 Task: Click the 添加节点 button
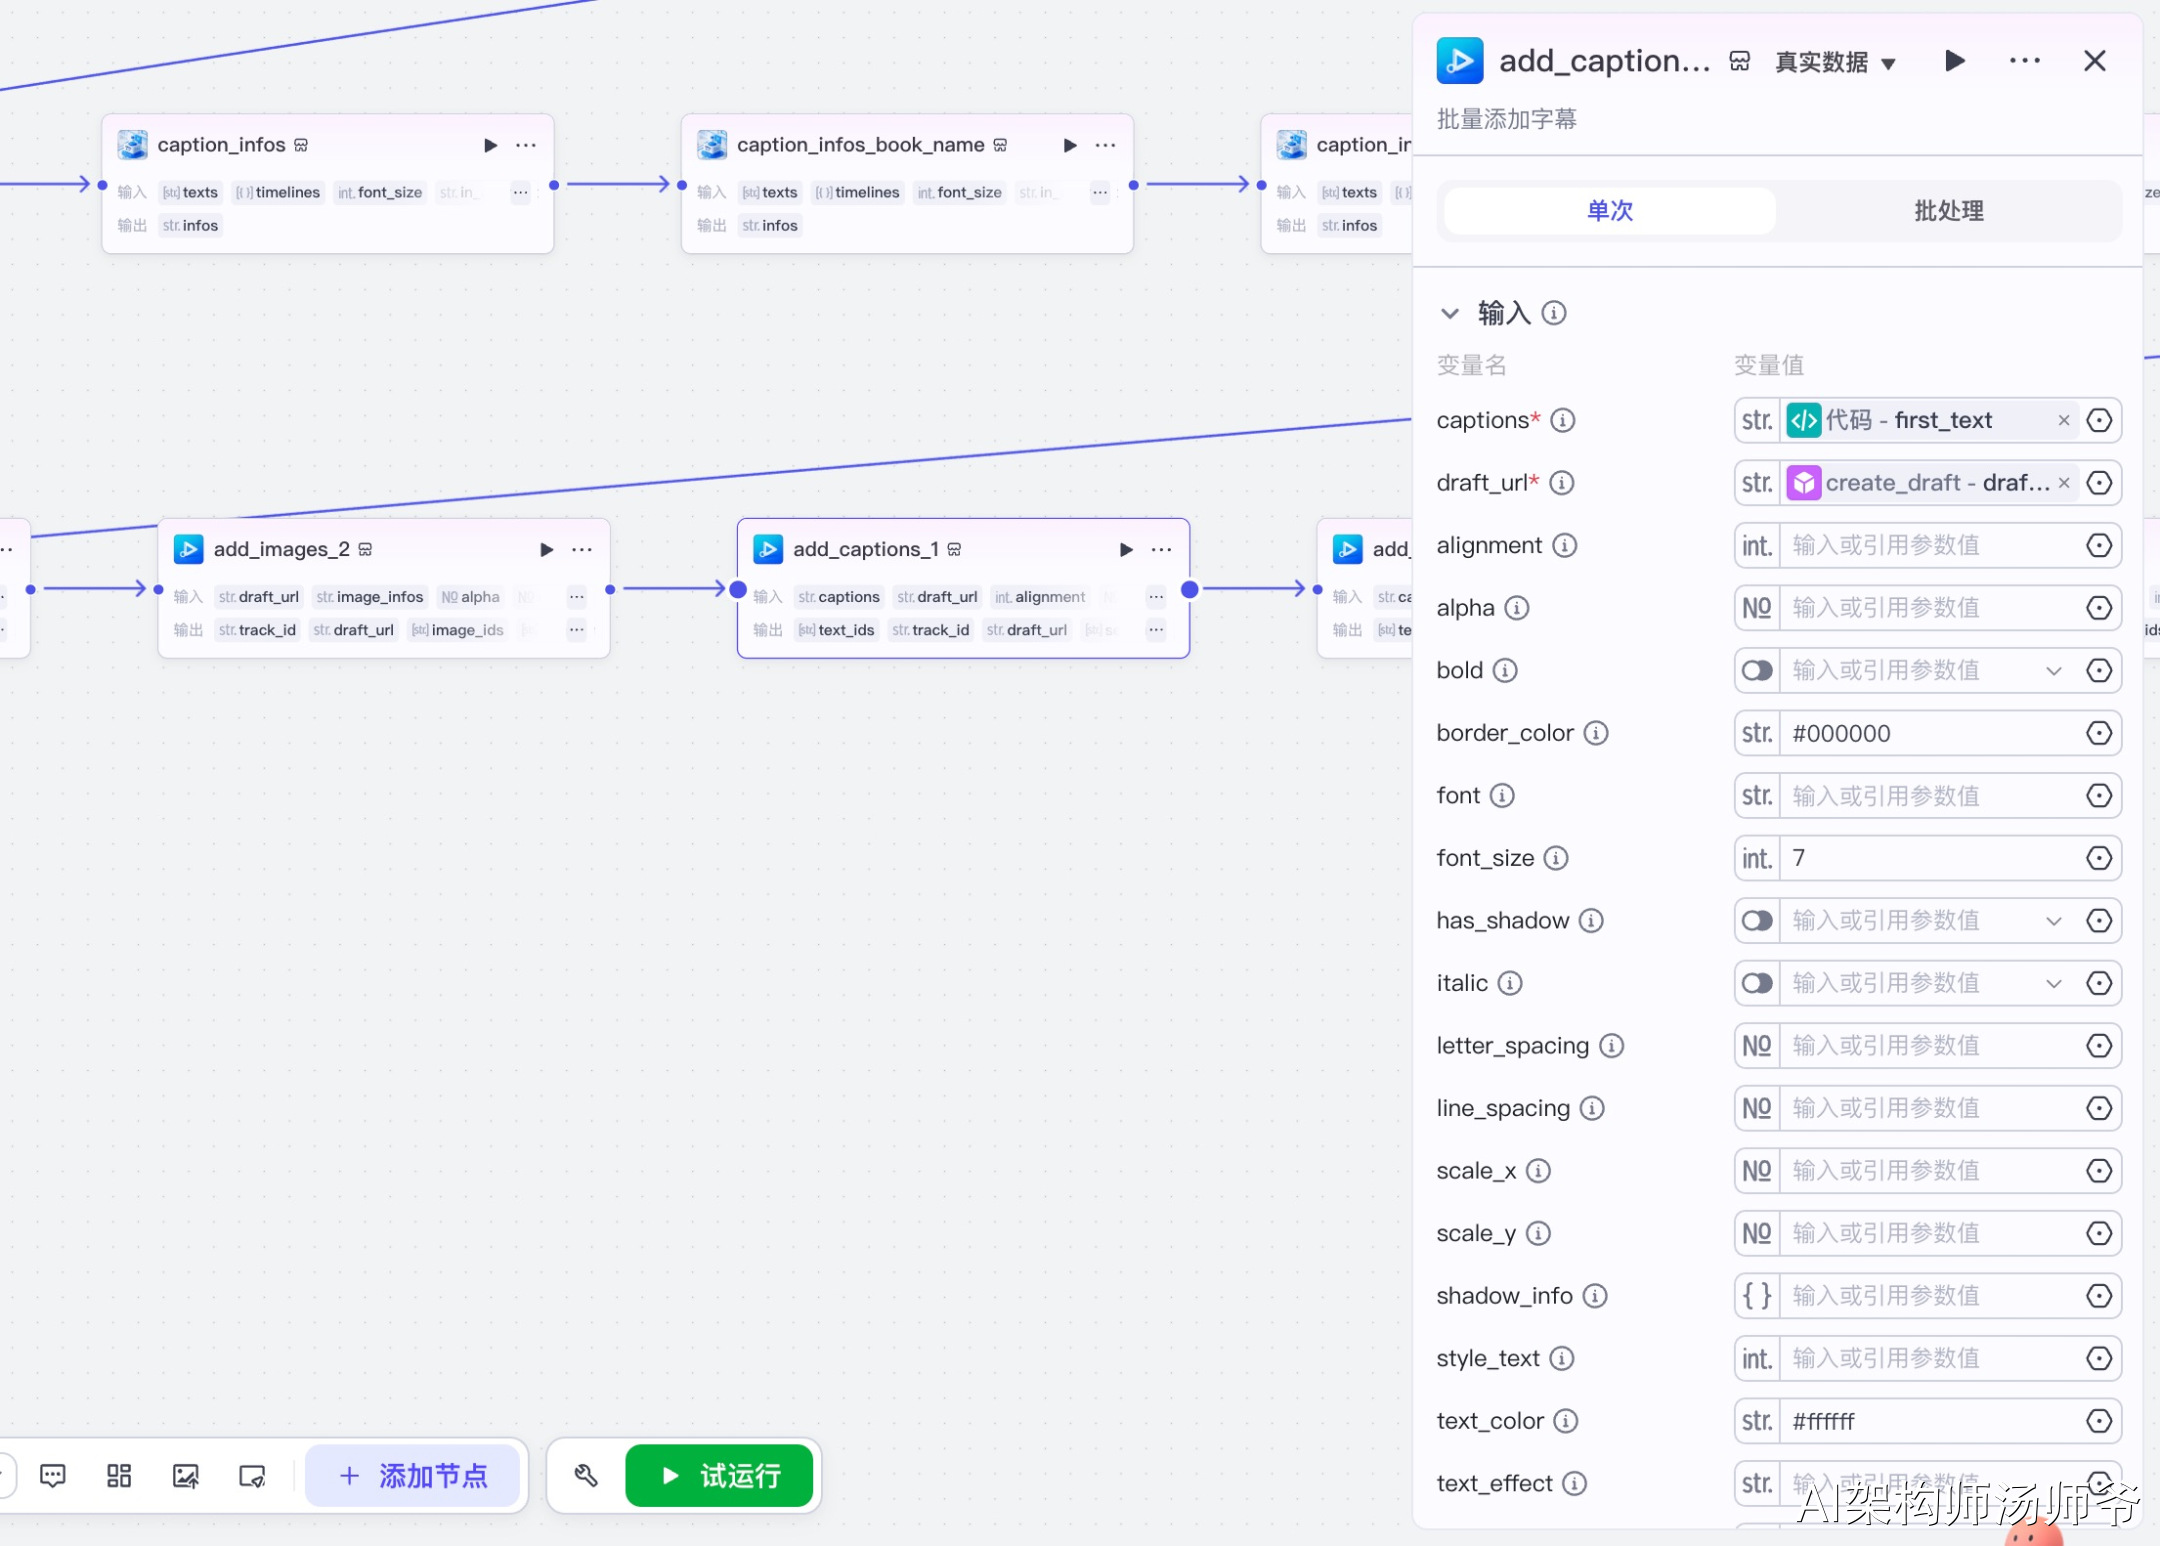[x=413, y=1476]
